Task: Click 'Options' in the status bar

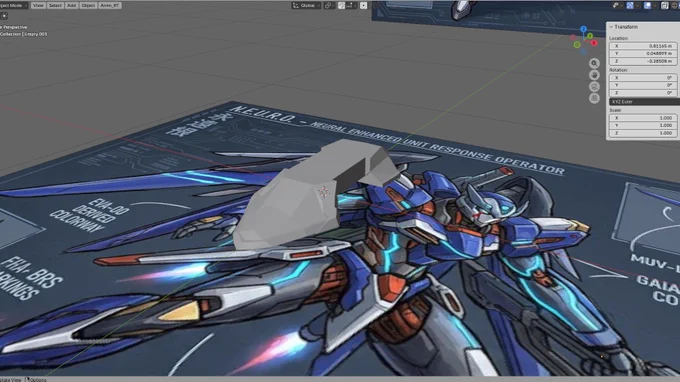Action: tap(38, 379)
